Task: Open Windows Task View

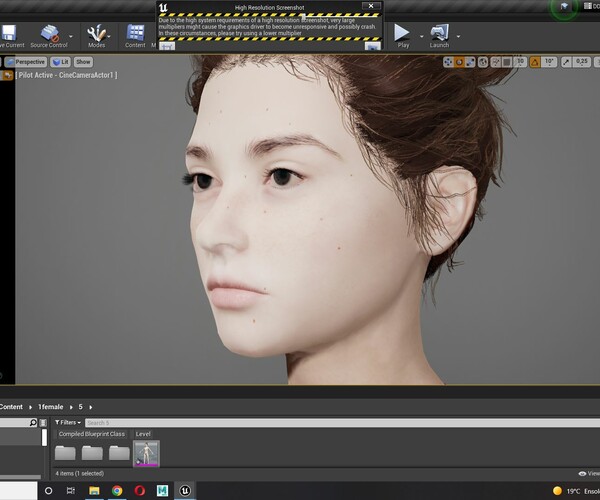Action: point(71,491)
